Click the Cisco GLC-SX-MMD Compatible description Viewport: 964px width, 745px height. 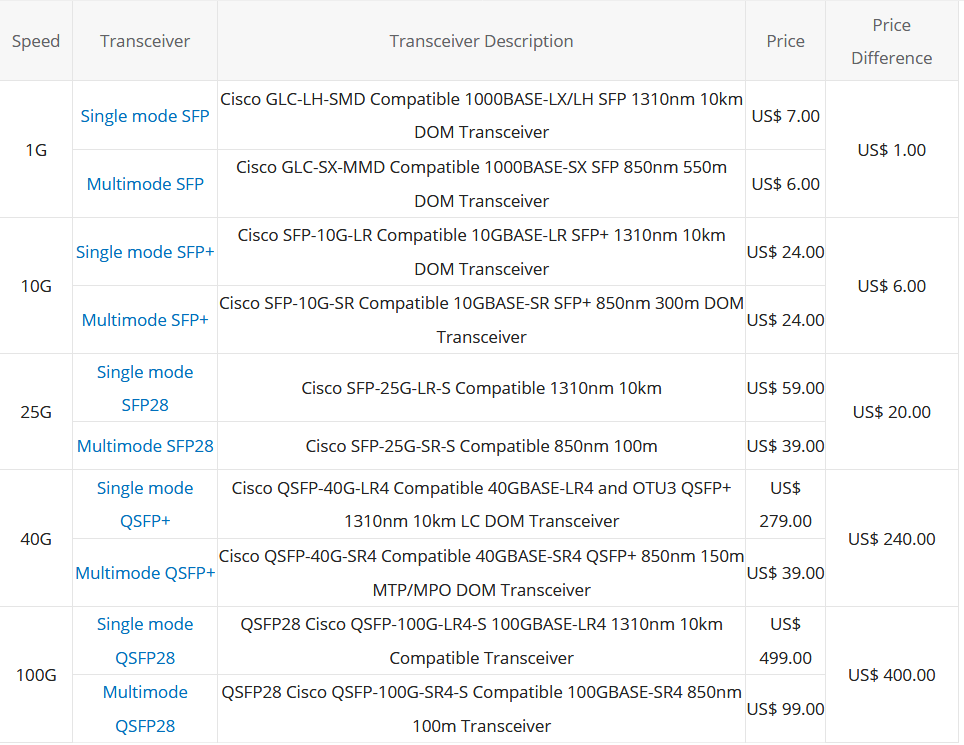[481, 184]
